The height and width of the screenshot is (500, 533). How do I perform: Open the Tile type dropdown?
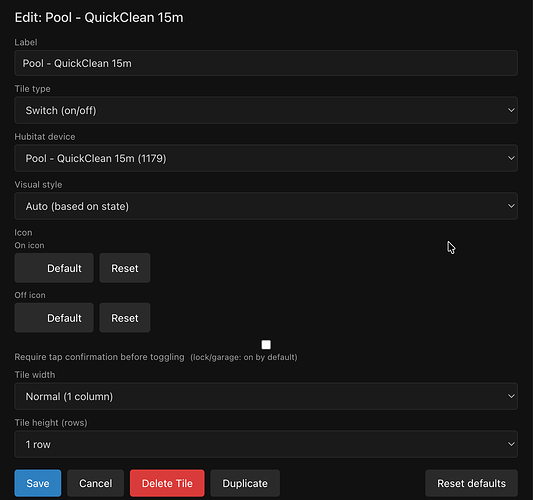click(266, 110)
